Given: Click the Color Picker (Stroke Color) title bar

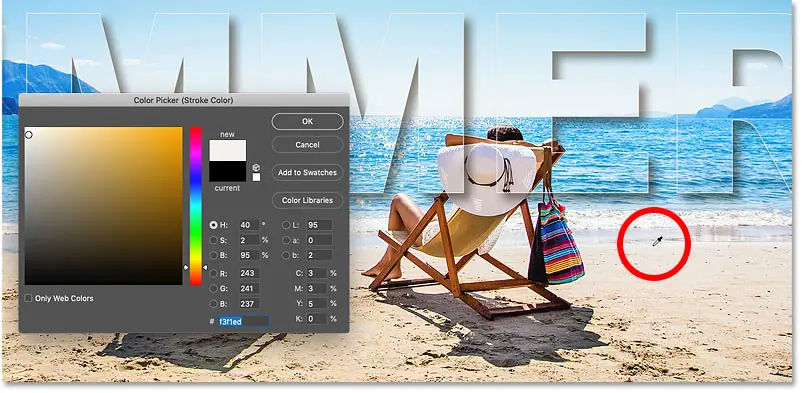Looking at the screenshot, I should click(184, 100).
